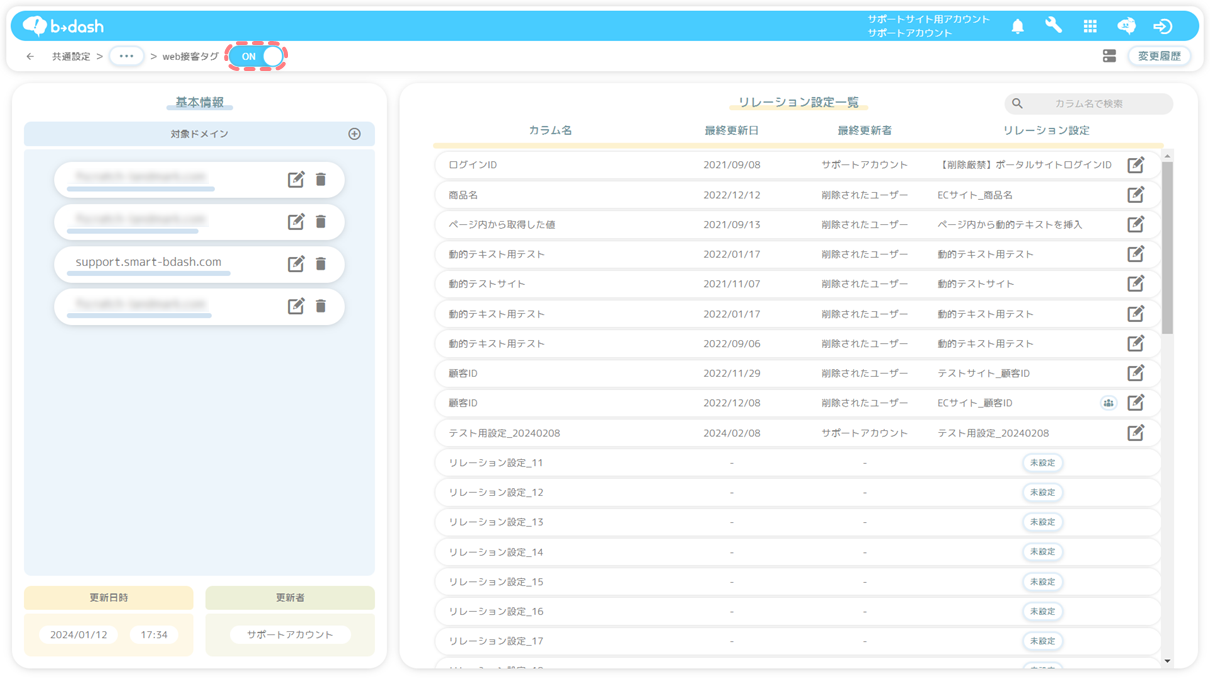Click 未設定 for リレーション設定_13
The width and height of the screenshot is (1210, 680).
pos(1042,522)
